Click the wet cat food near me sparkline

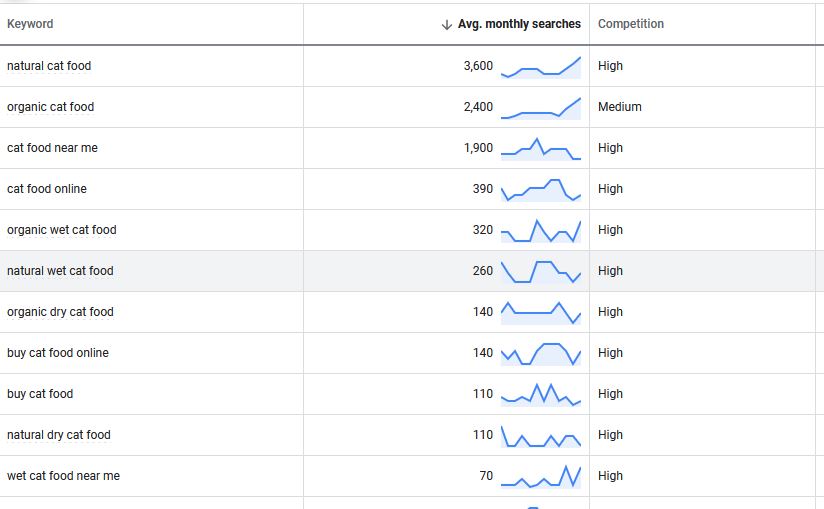coord(541,476)
